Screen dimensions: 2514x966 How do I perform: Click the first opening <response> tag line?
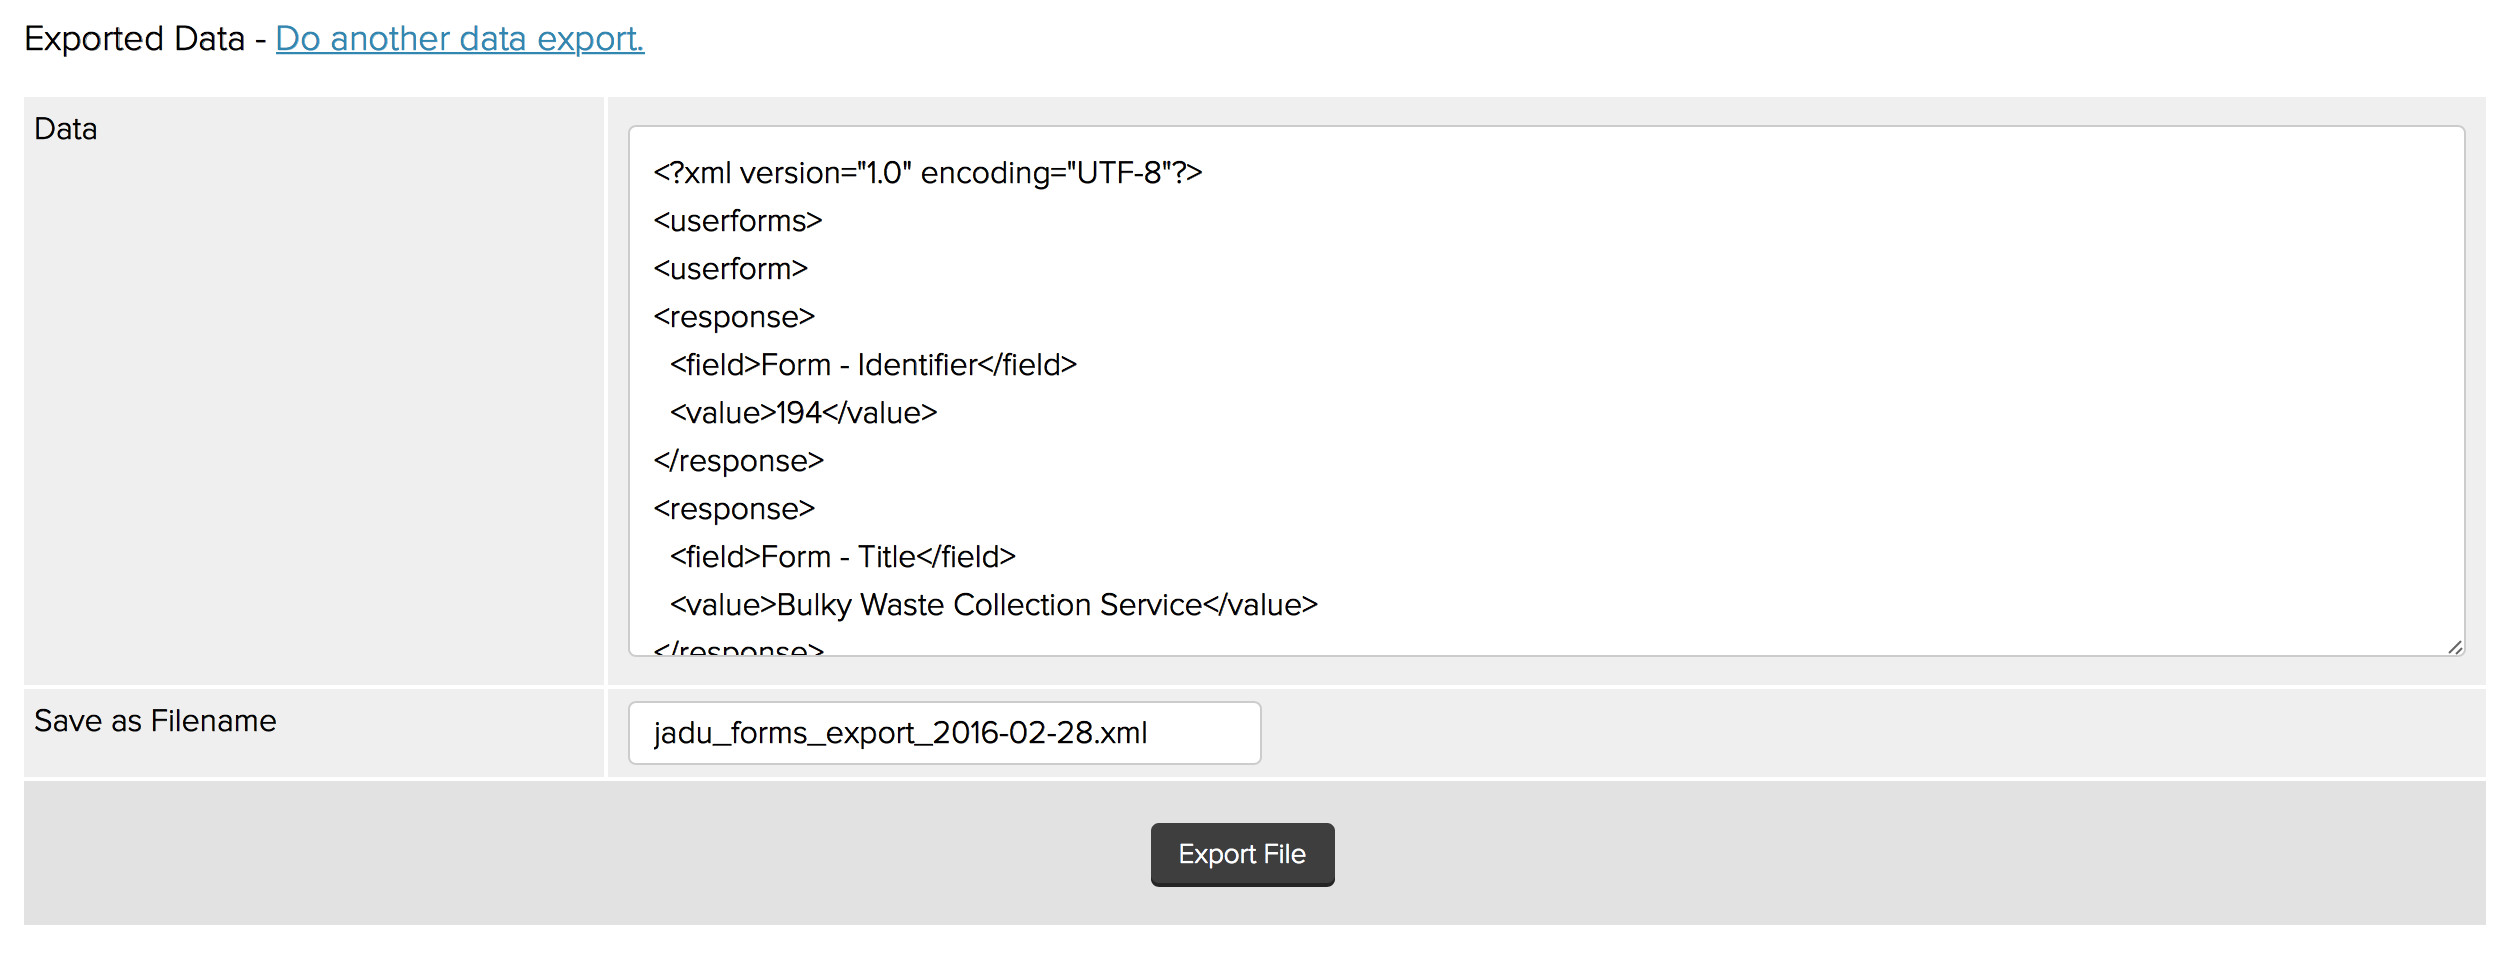coord(734,317)
